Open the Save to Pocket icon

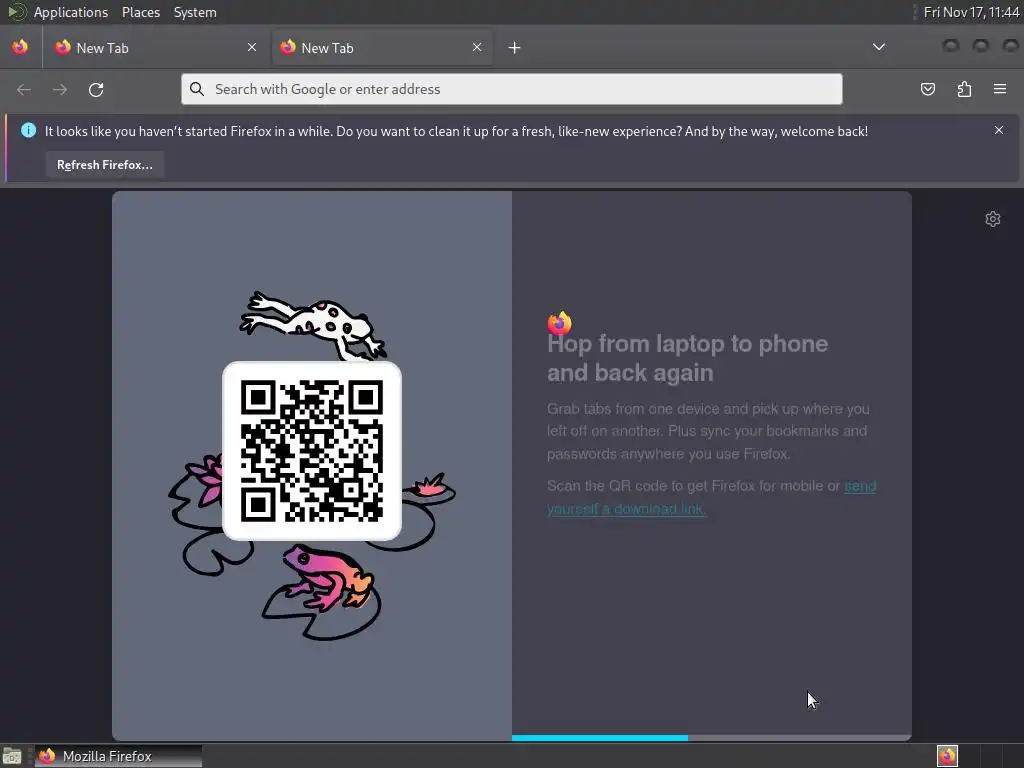[928, 89]
